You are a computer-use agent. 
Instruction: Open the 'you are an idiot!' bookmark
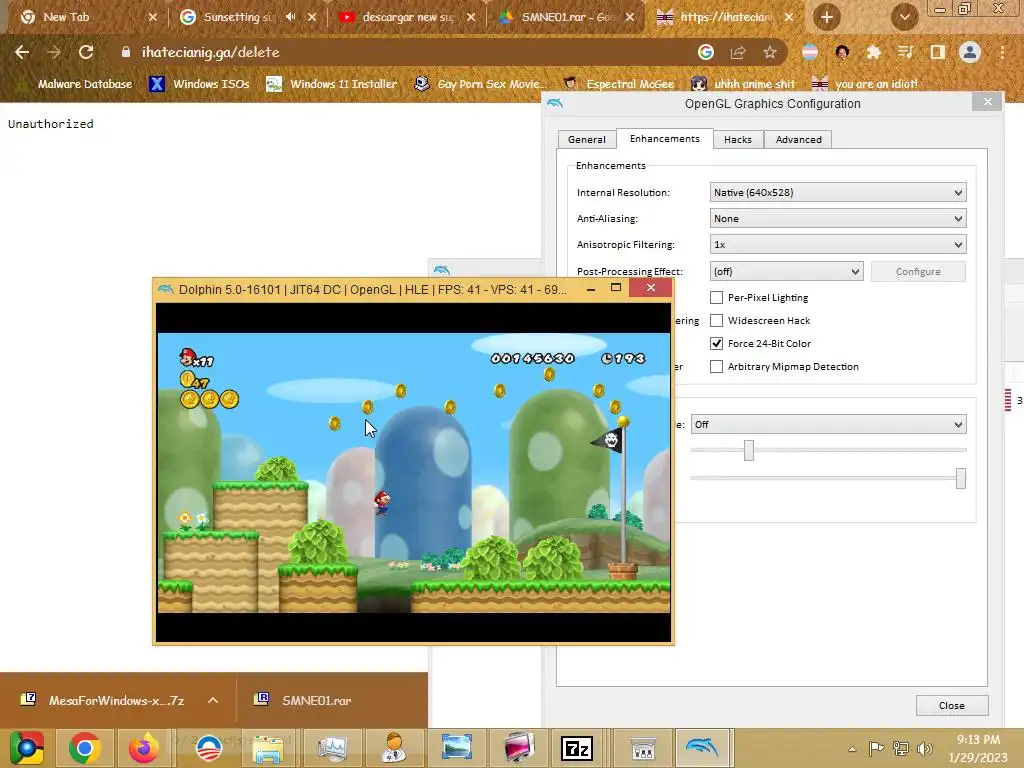(x=865, y=84)
